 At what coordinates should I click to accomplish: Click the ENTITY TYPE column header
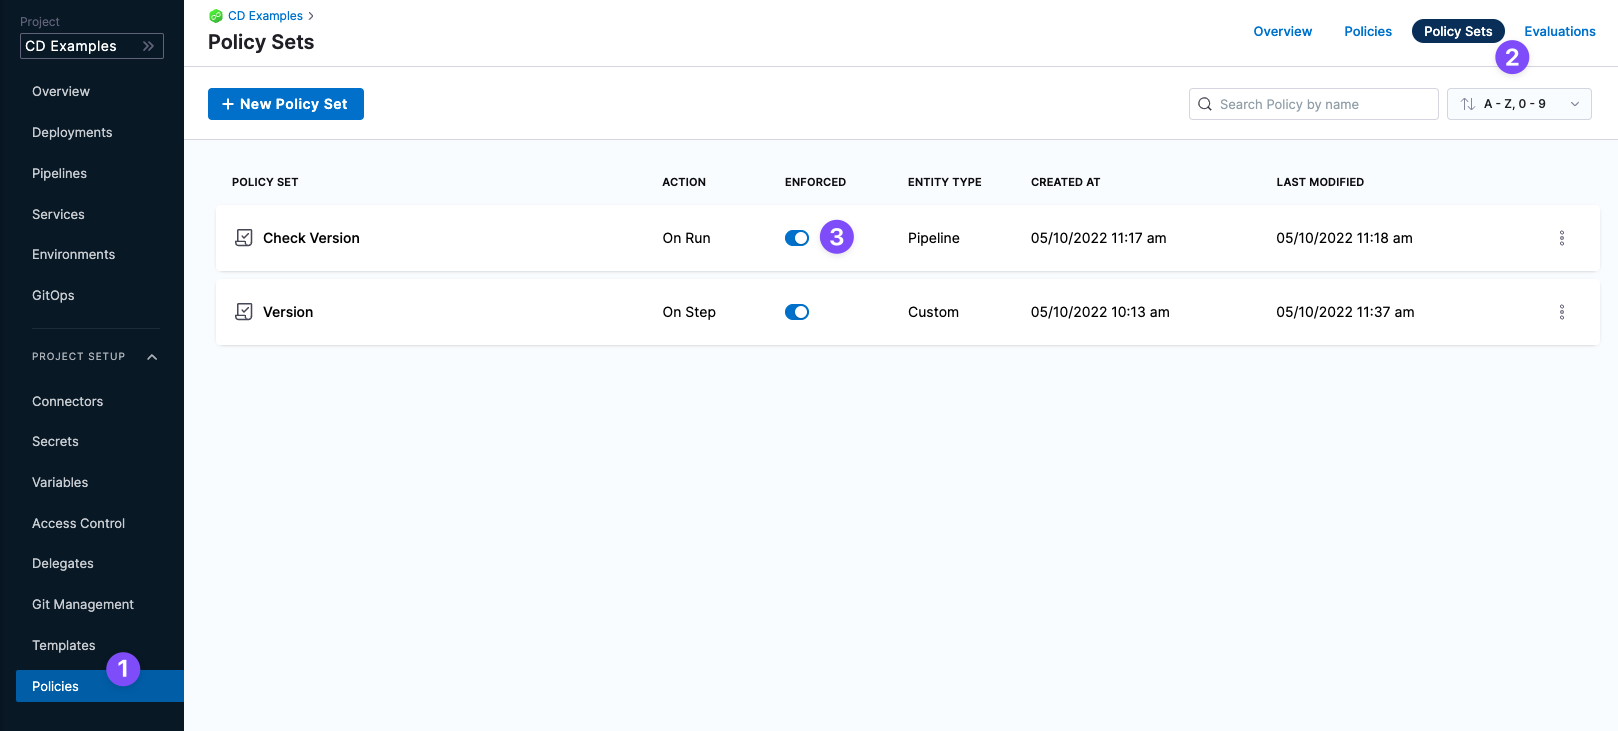click(x=944, y=182)
